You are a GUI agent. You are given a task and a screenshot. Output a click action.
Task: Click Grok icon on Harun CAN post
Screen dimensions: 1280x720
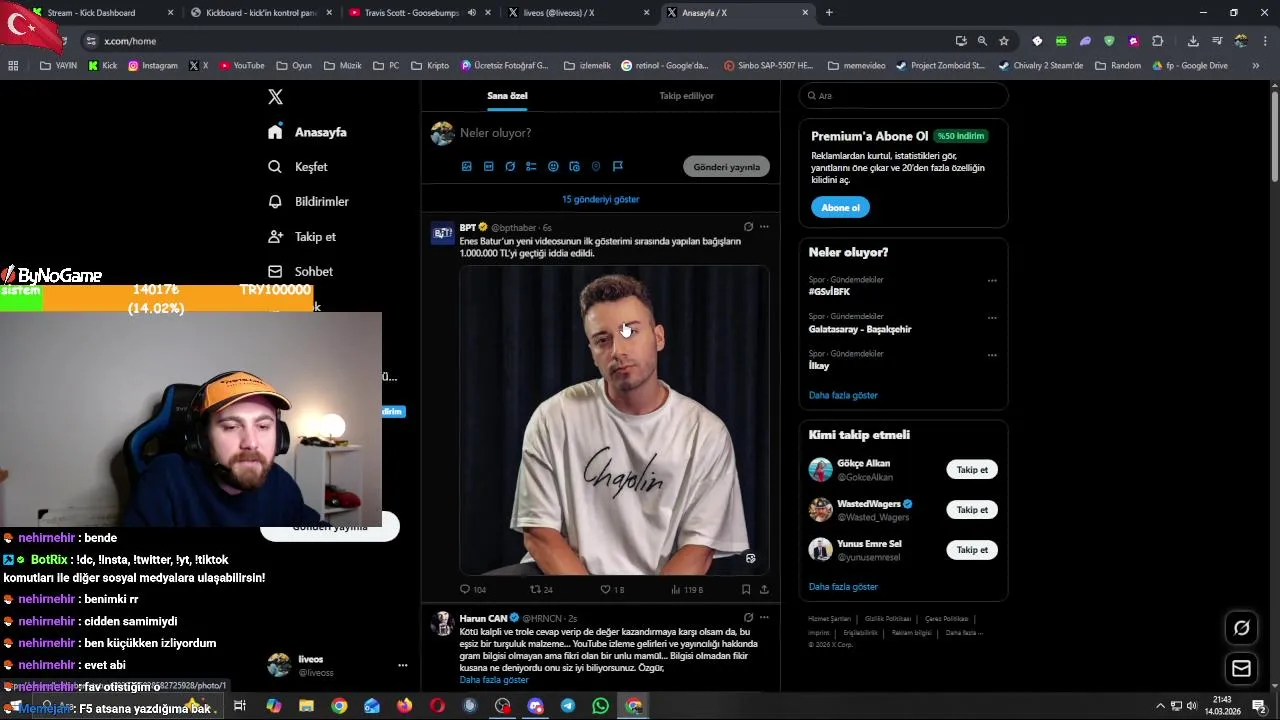click(x=748, y=618)
